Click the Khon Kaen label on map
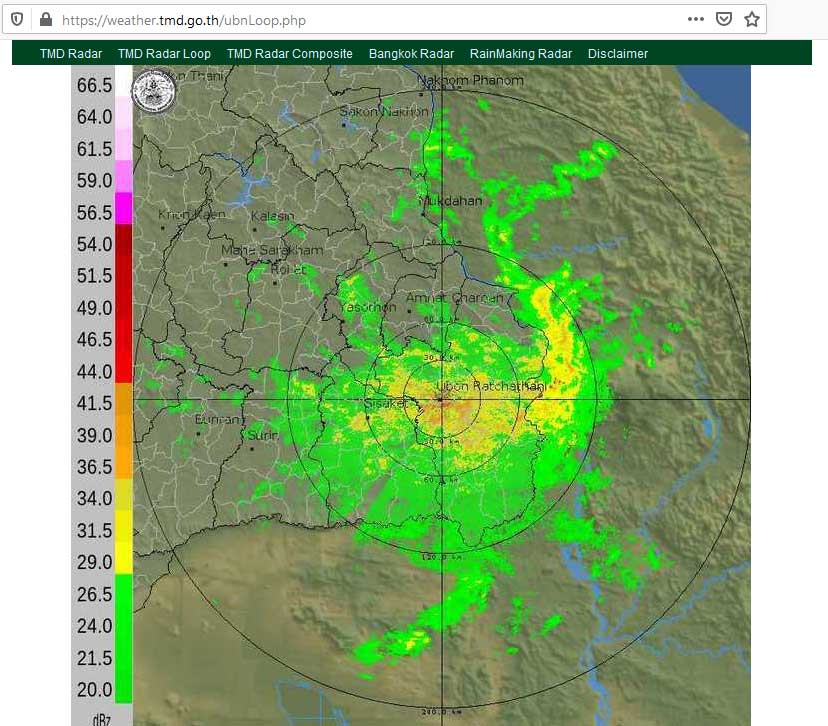 pyautogui.click(x=192, y=214)
